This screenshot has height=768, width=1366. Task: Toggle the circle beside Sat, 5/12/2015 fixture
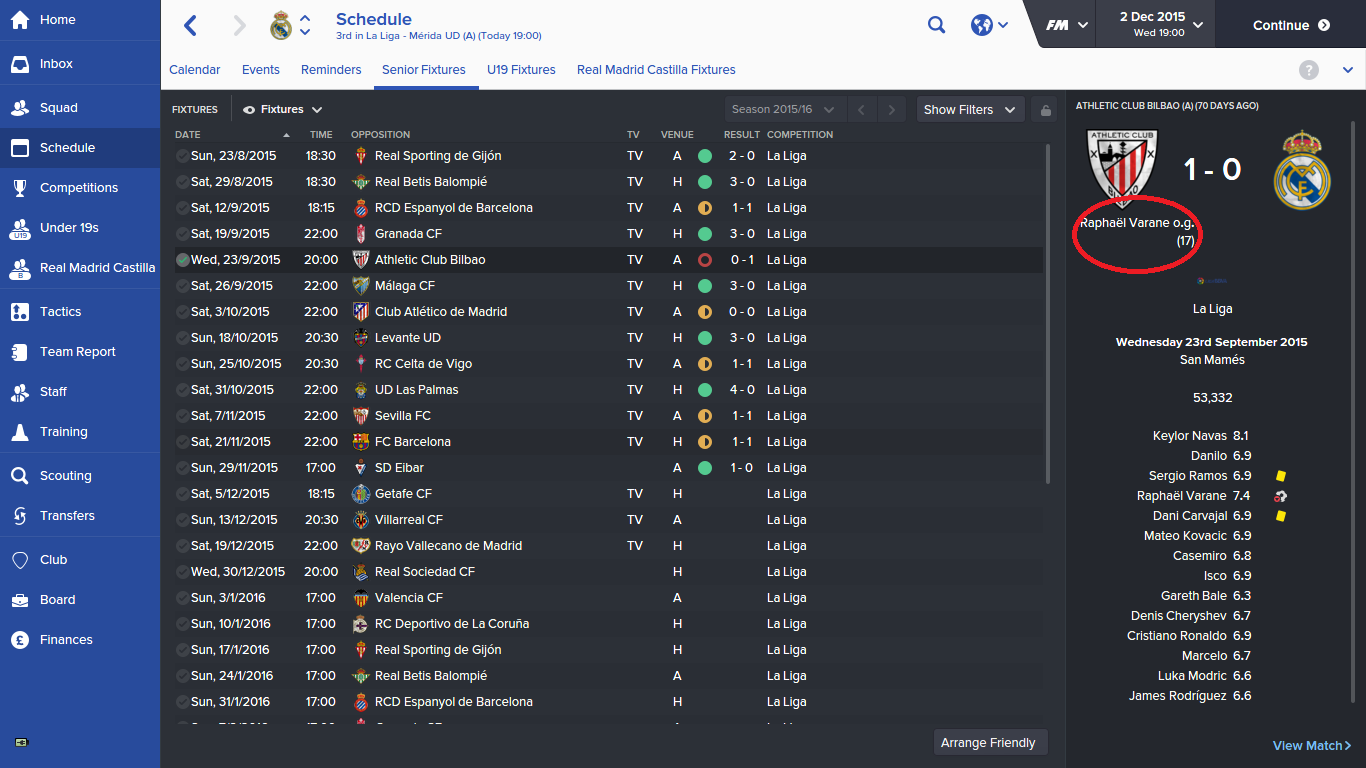[182, 494]
